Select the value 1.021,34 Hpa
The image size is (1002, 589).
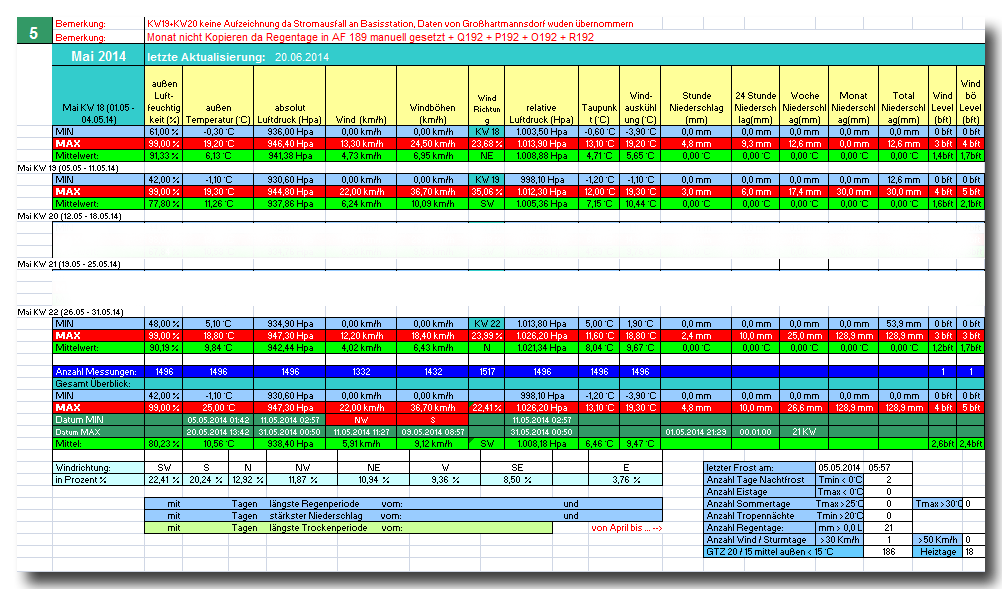tap(541, 348)
